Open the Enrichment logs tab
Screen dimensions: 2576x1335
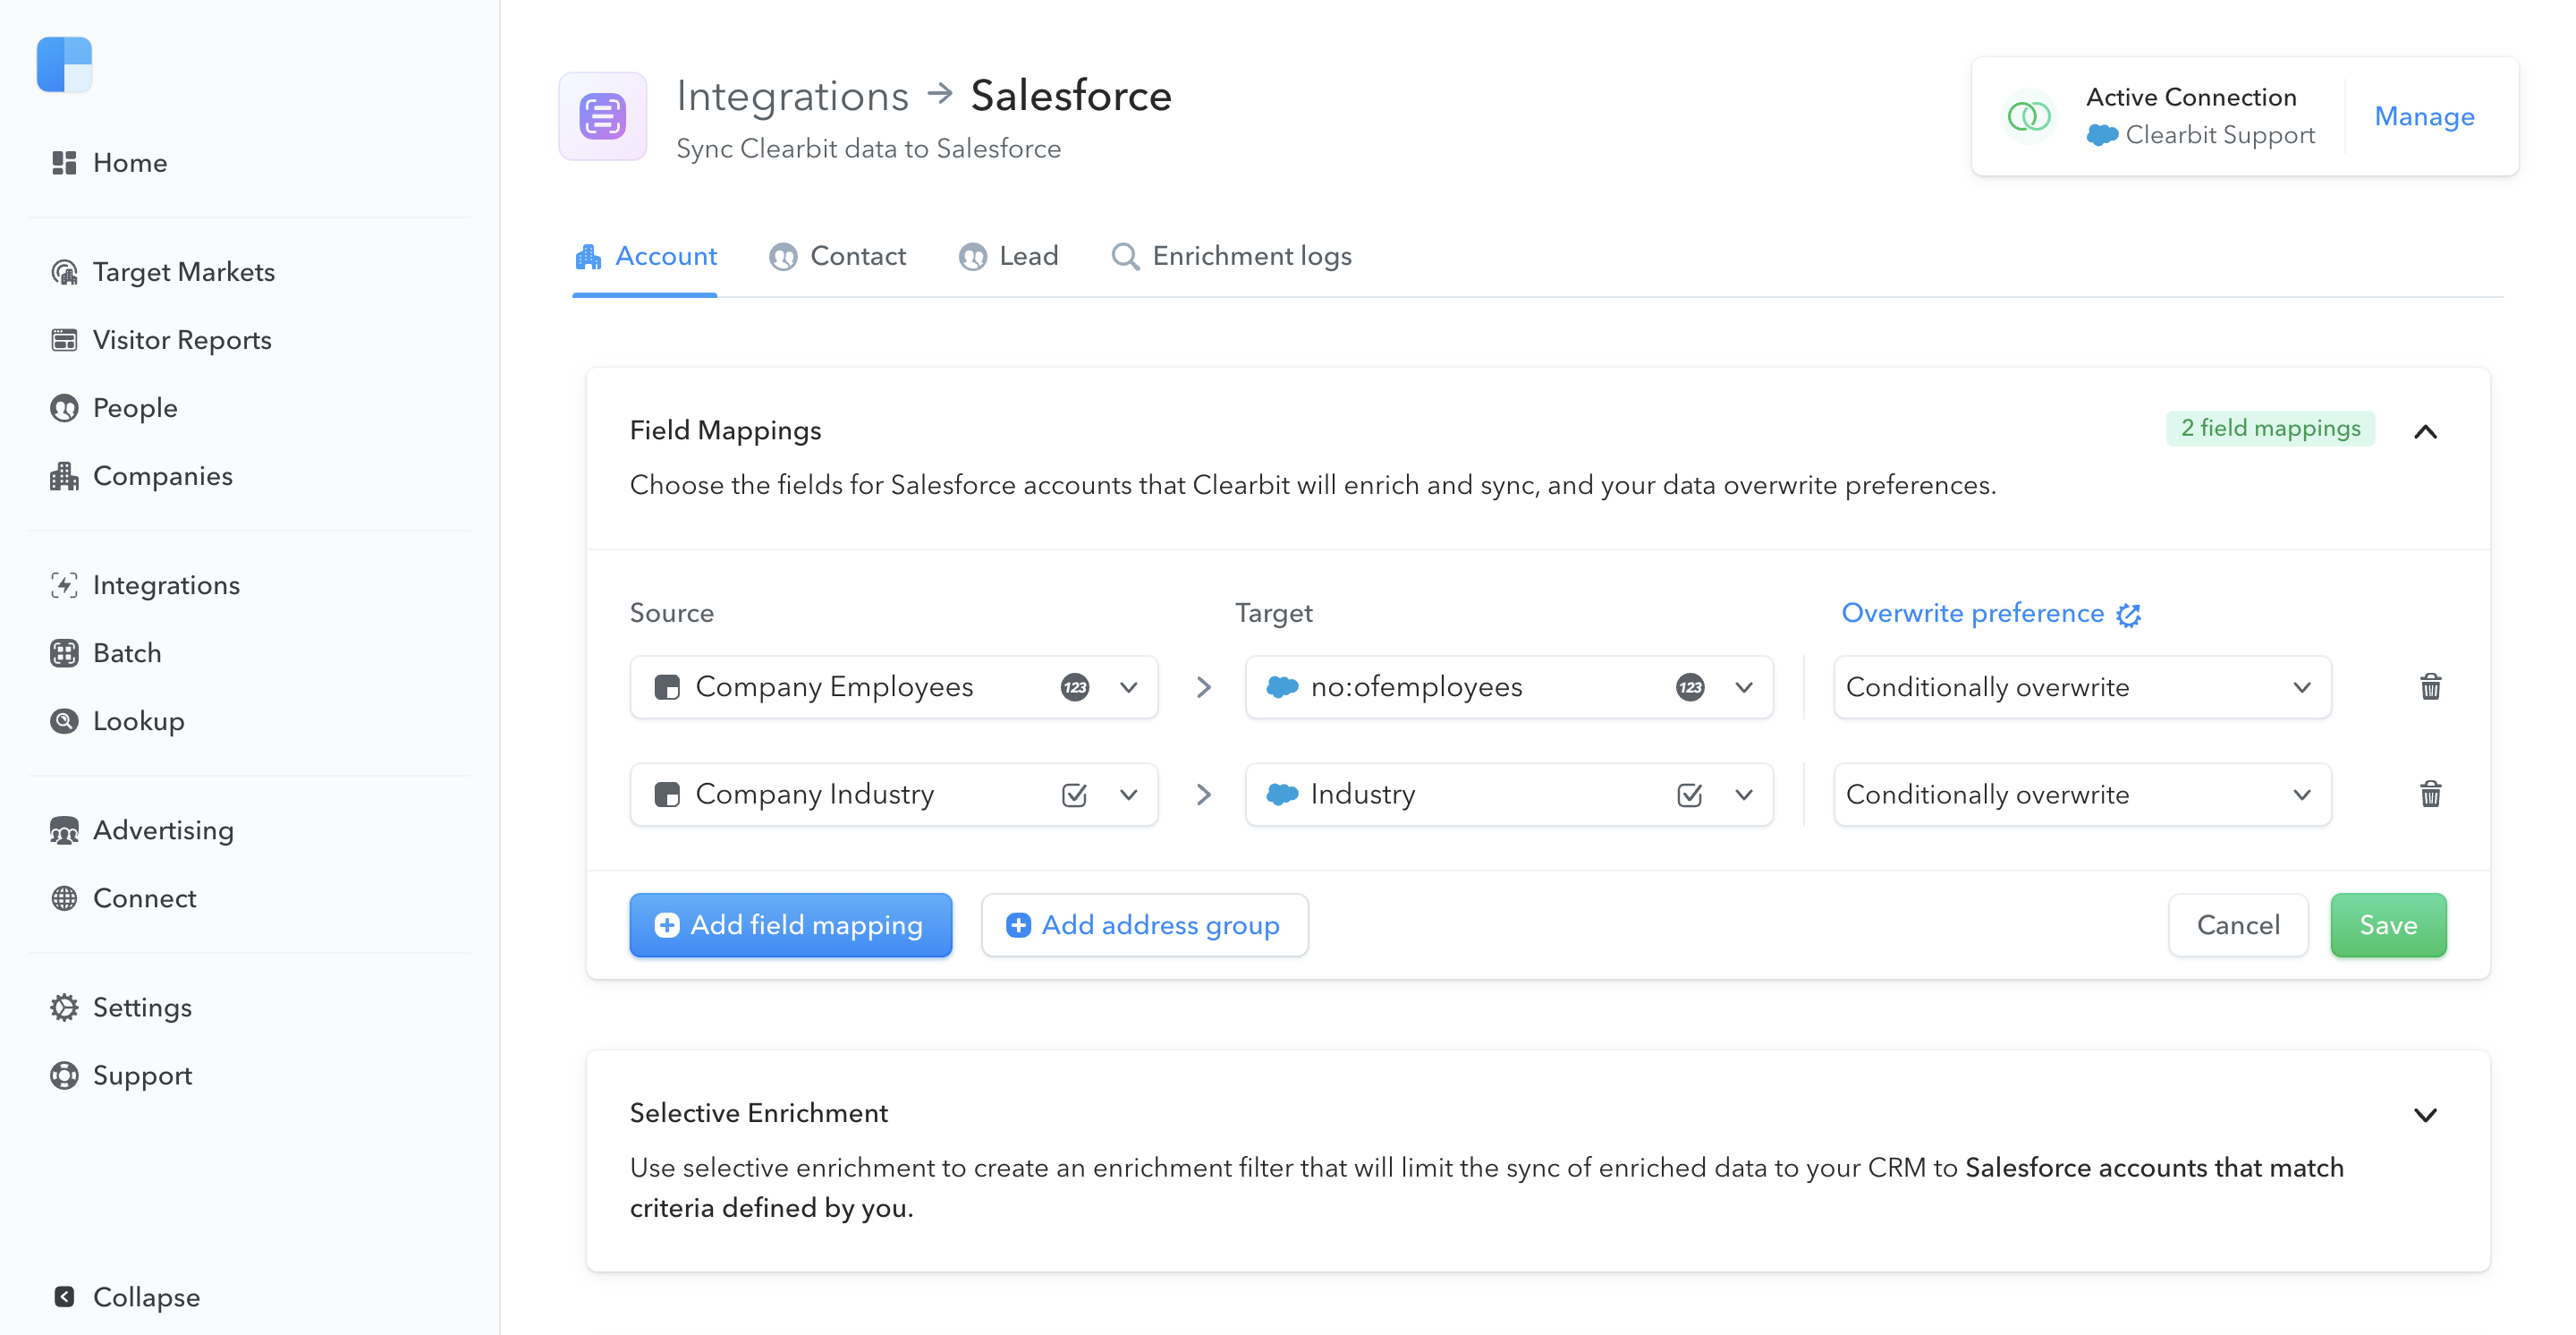click(x=1231, y=257)
